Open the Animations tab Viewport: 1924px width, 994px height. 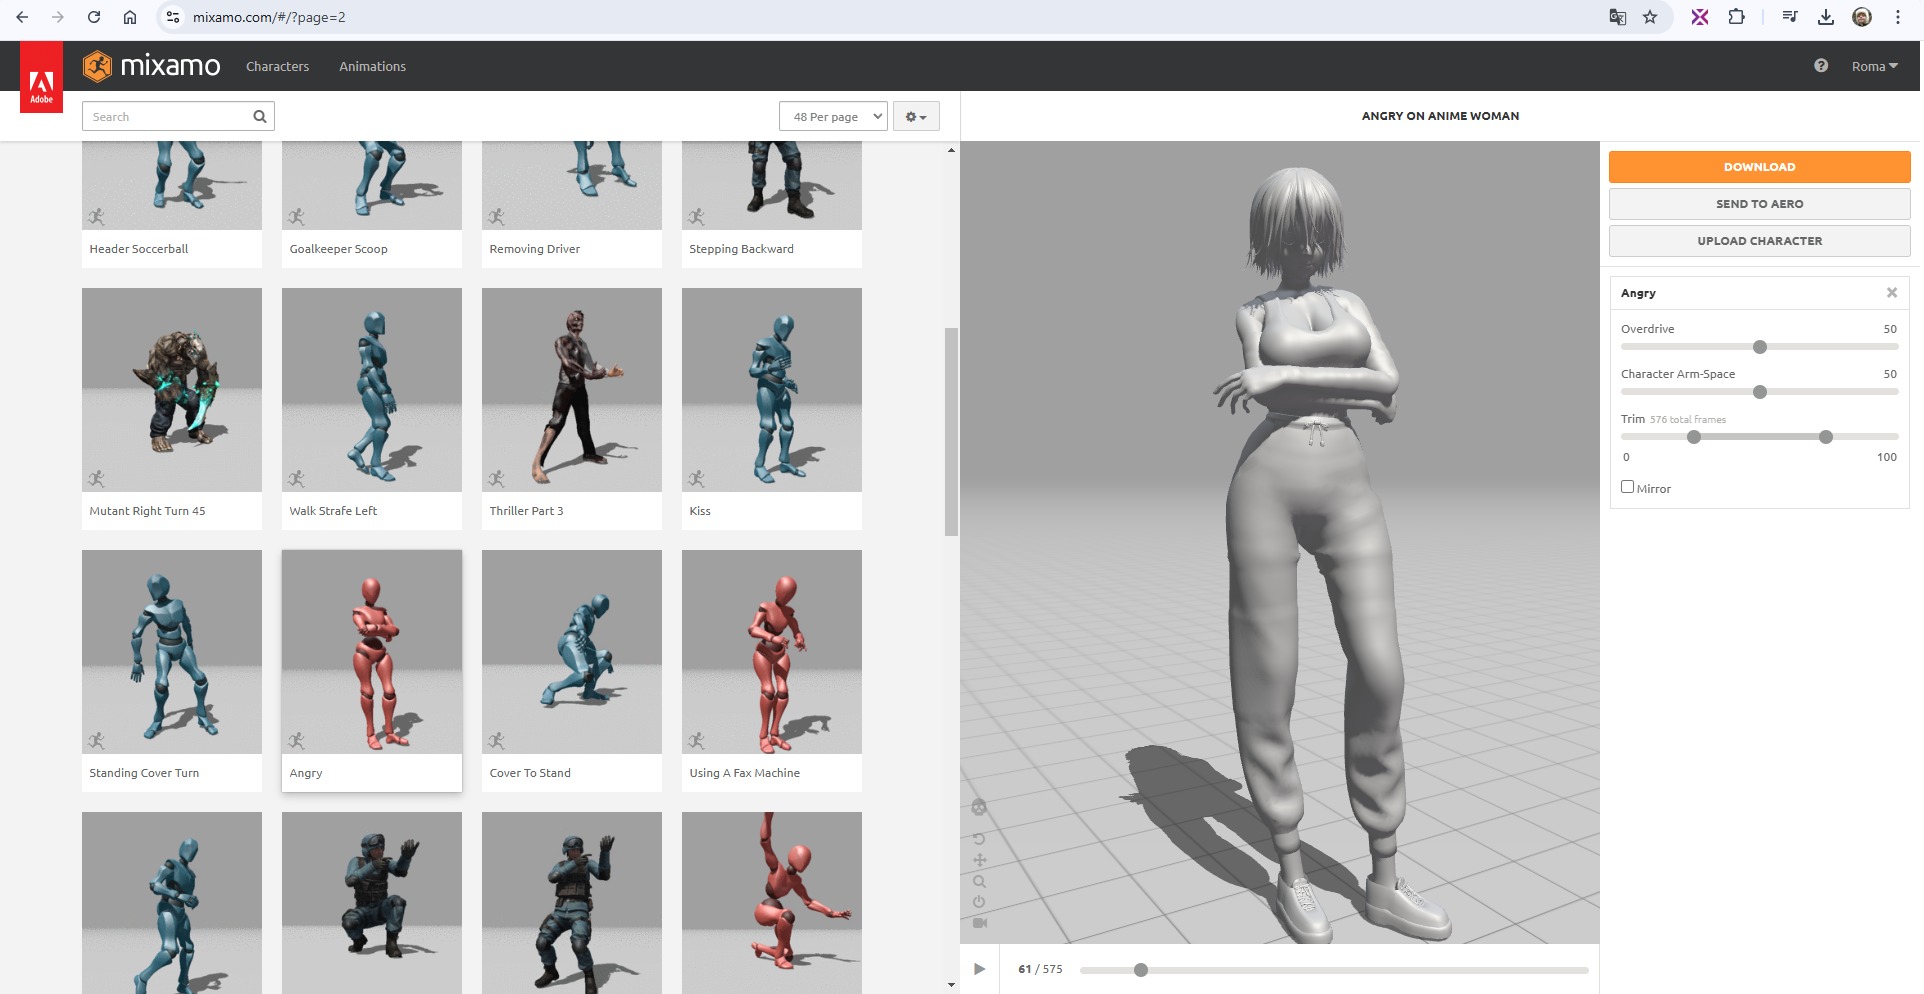[372, 66]
